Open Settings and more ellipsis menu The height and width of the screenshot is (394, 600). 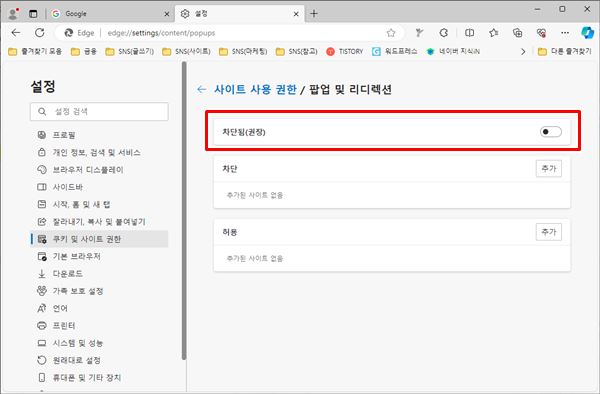[565, 33]
